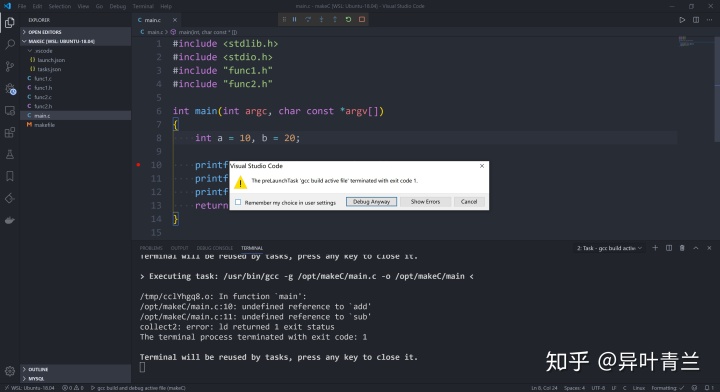The height and width of the screenshot is (392, 720).
Task: Open the Test flask view
Action: 10,155
